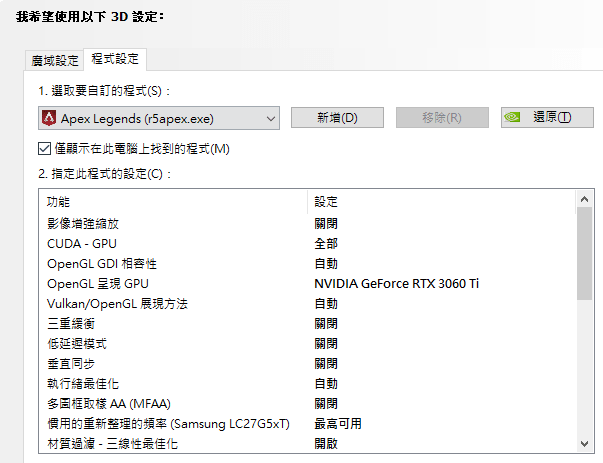Click the 全部 value for CUDA - GPU
Viewport: 603px width, 463px height.
pos(326,243)
